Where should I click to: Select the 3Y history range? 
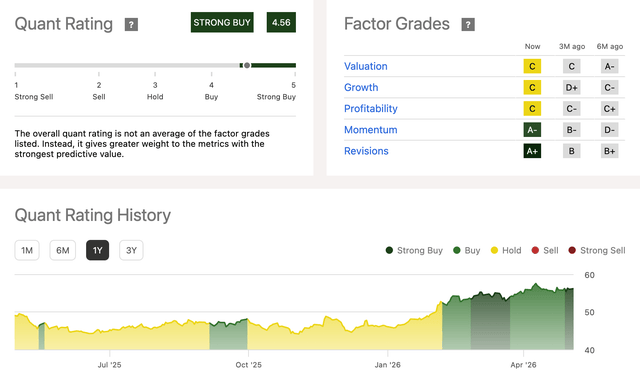coord(131,250)
